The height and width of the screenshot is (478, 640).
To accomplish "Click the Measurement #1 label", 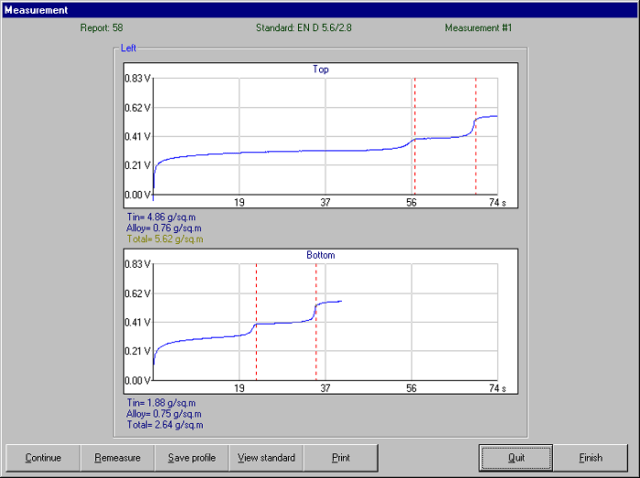I will click(x=478, y=28).
